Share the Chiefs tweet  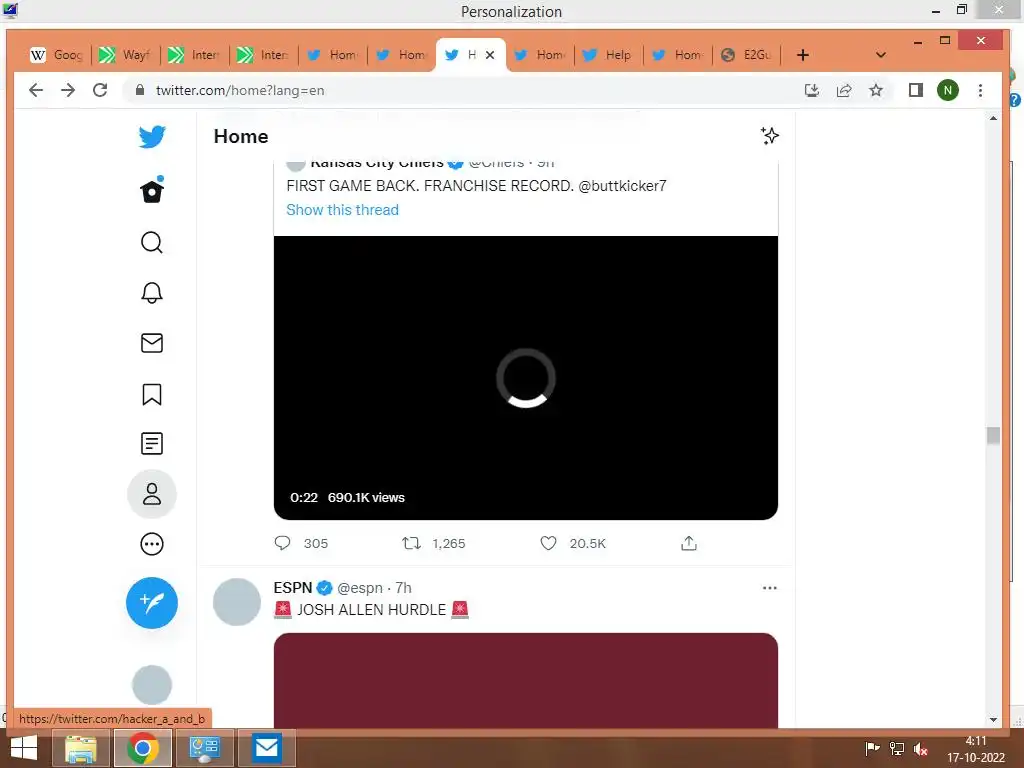pos(688,543)
